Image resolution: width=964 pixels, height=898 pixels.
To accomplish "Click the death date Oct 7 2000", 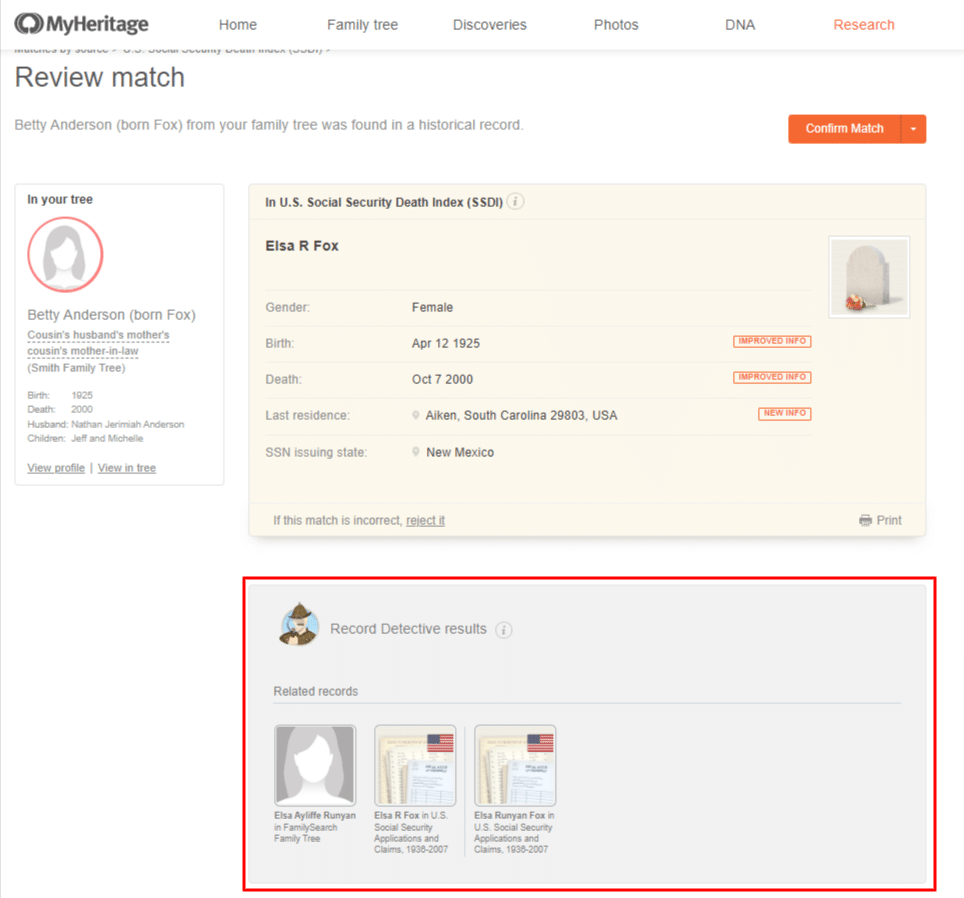I will click(442, 380).
